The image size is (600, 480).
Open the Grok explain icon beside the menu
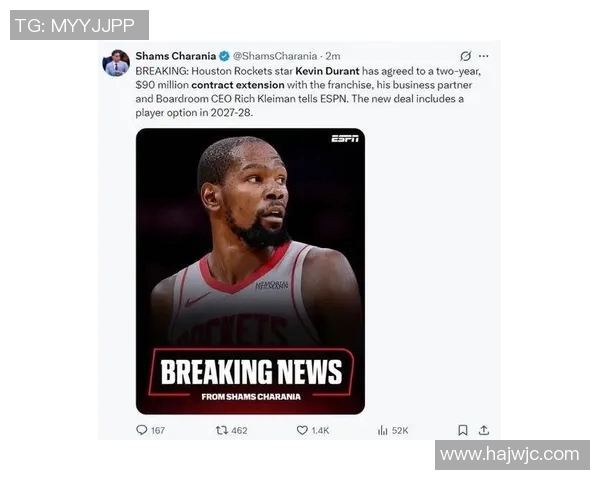point(465,56)
